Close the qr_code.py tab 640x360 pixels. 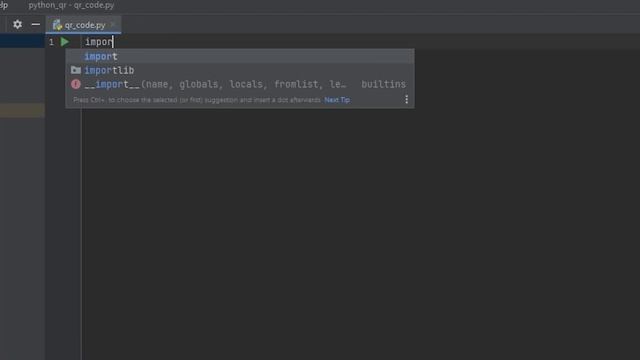tap(113, 25)
